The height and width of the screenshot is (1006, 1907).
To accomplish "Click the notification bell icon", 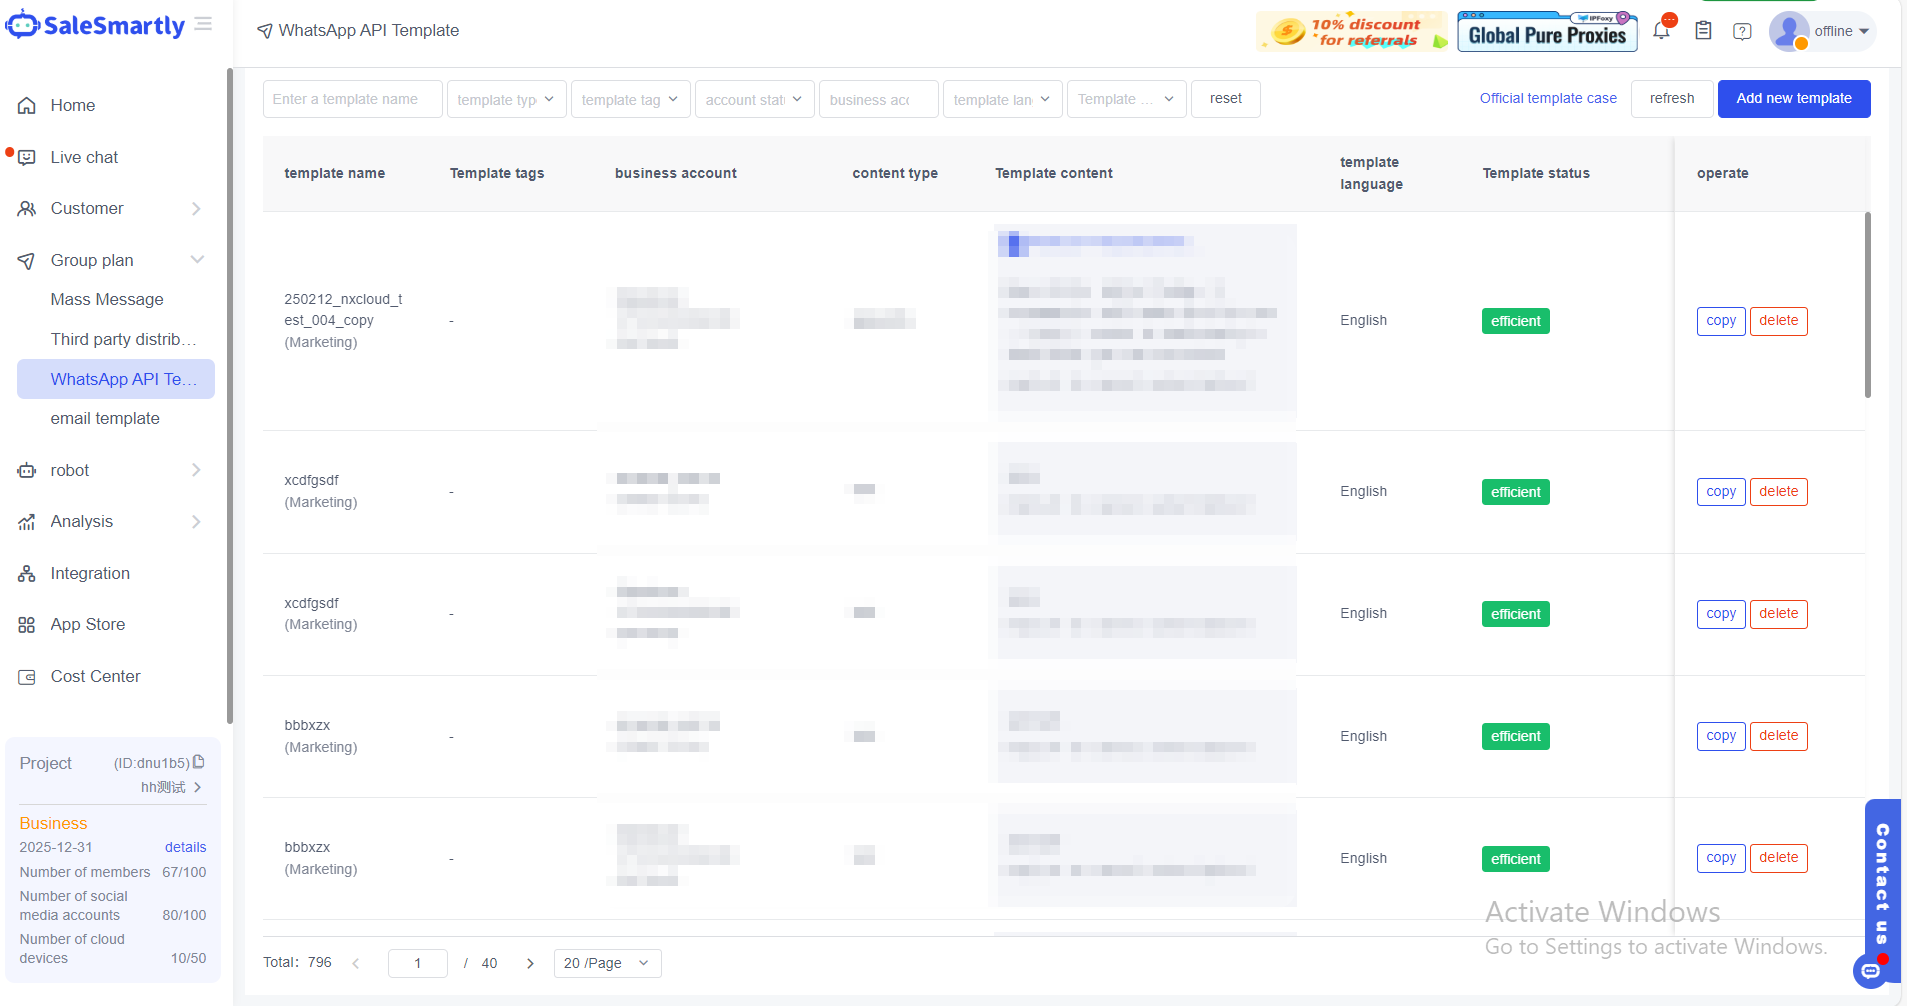I will pyautogui.click(x=1661, y=31).
